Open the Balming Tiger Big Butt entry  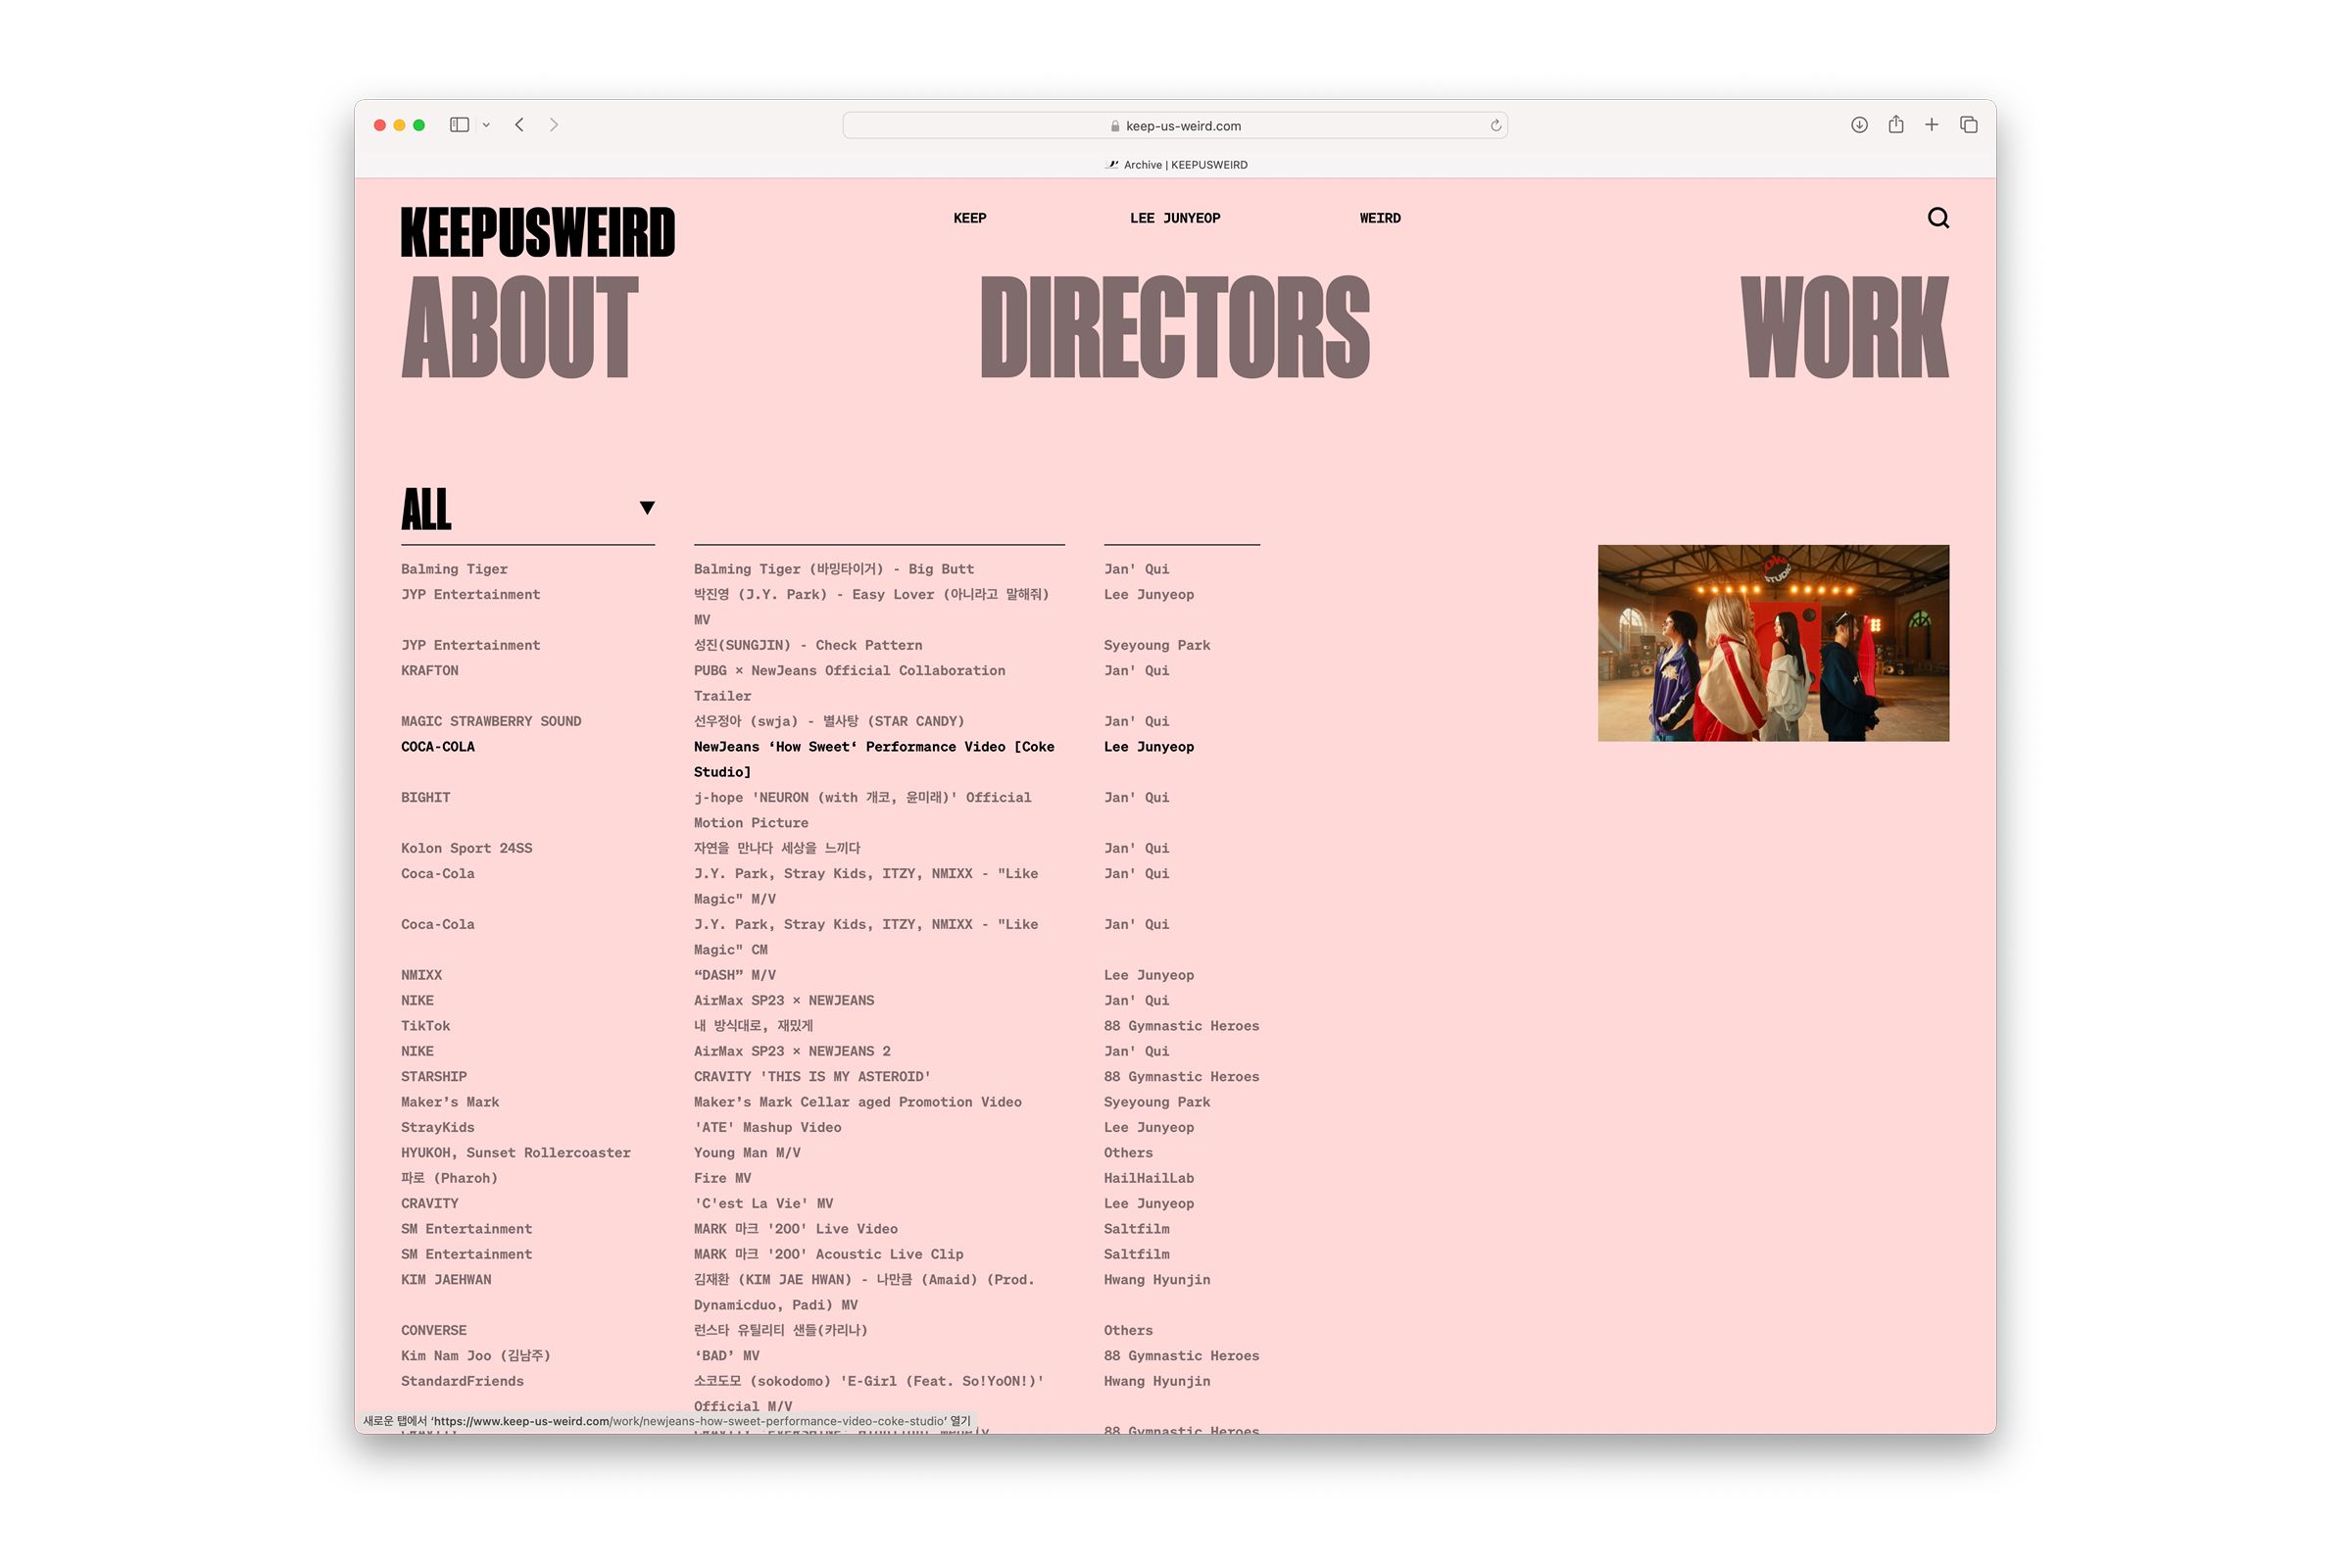(833, 569)
